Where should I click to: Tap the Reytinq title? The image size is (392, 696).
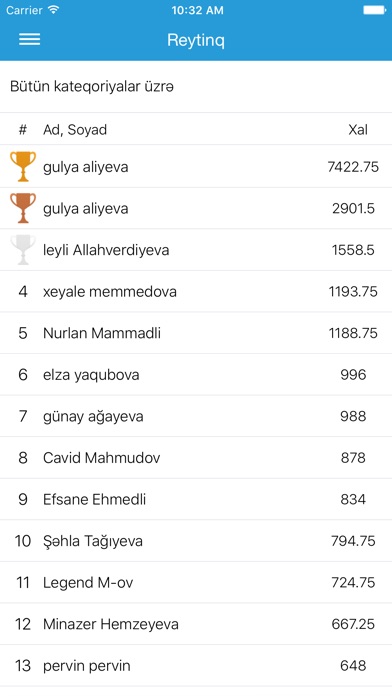pos(196,40)
